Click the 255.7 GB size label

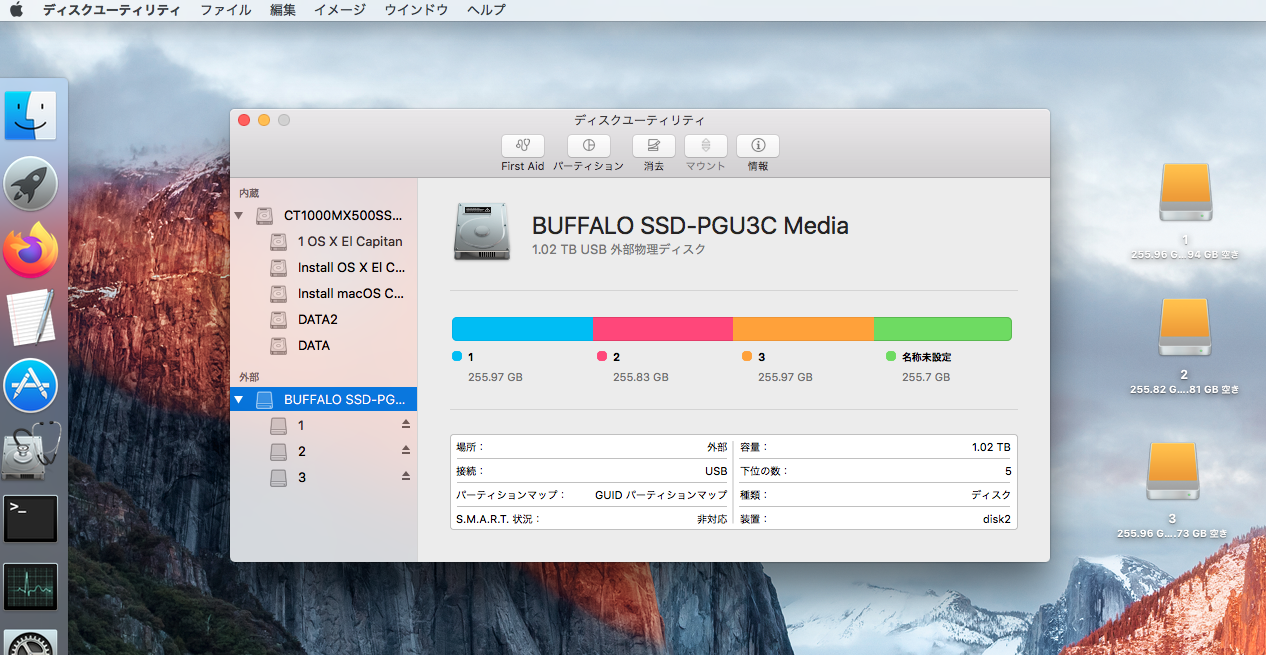(926, 377)
